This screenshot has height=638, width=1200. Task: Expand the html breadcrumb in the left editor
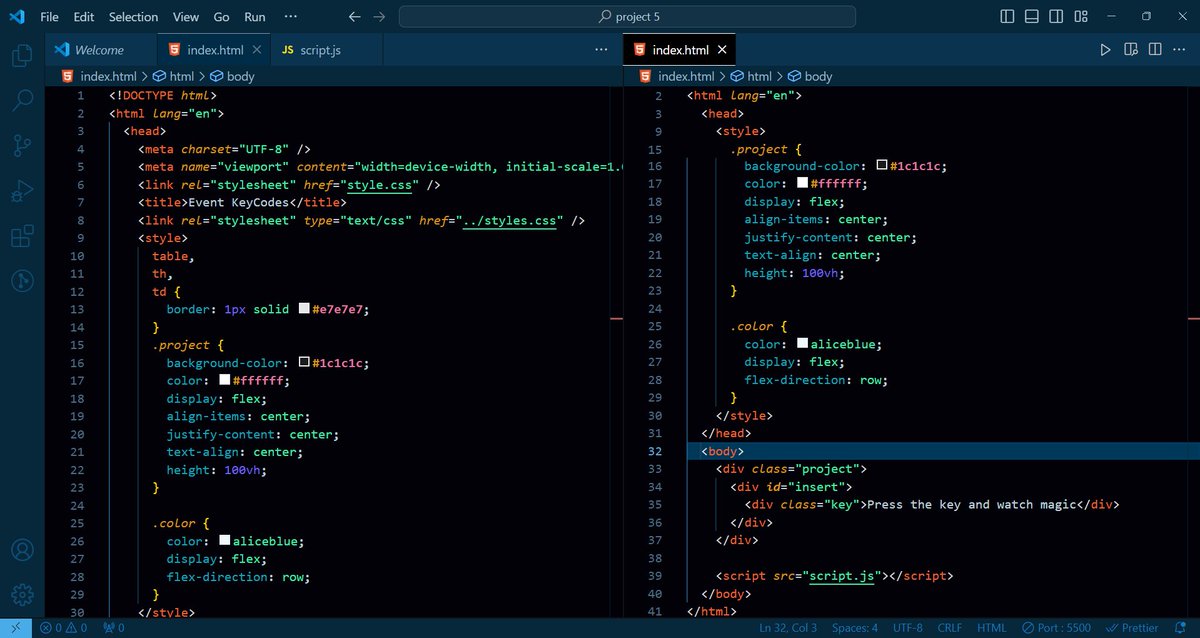[x=173, y=76]
